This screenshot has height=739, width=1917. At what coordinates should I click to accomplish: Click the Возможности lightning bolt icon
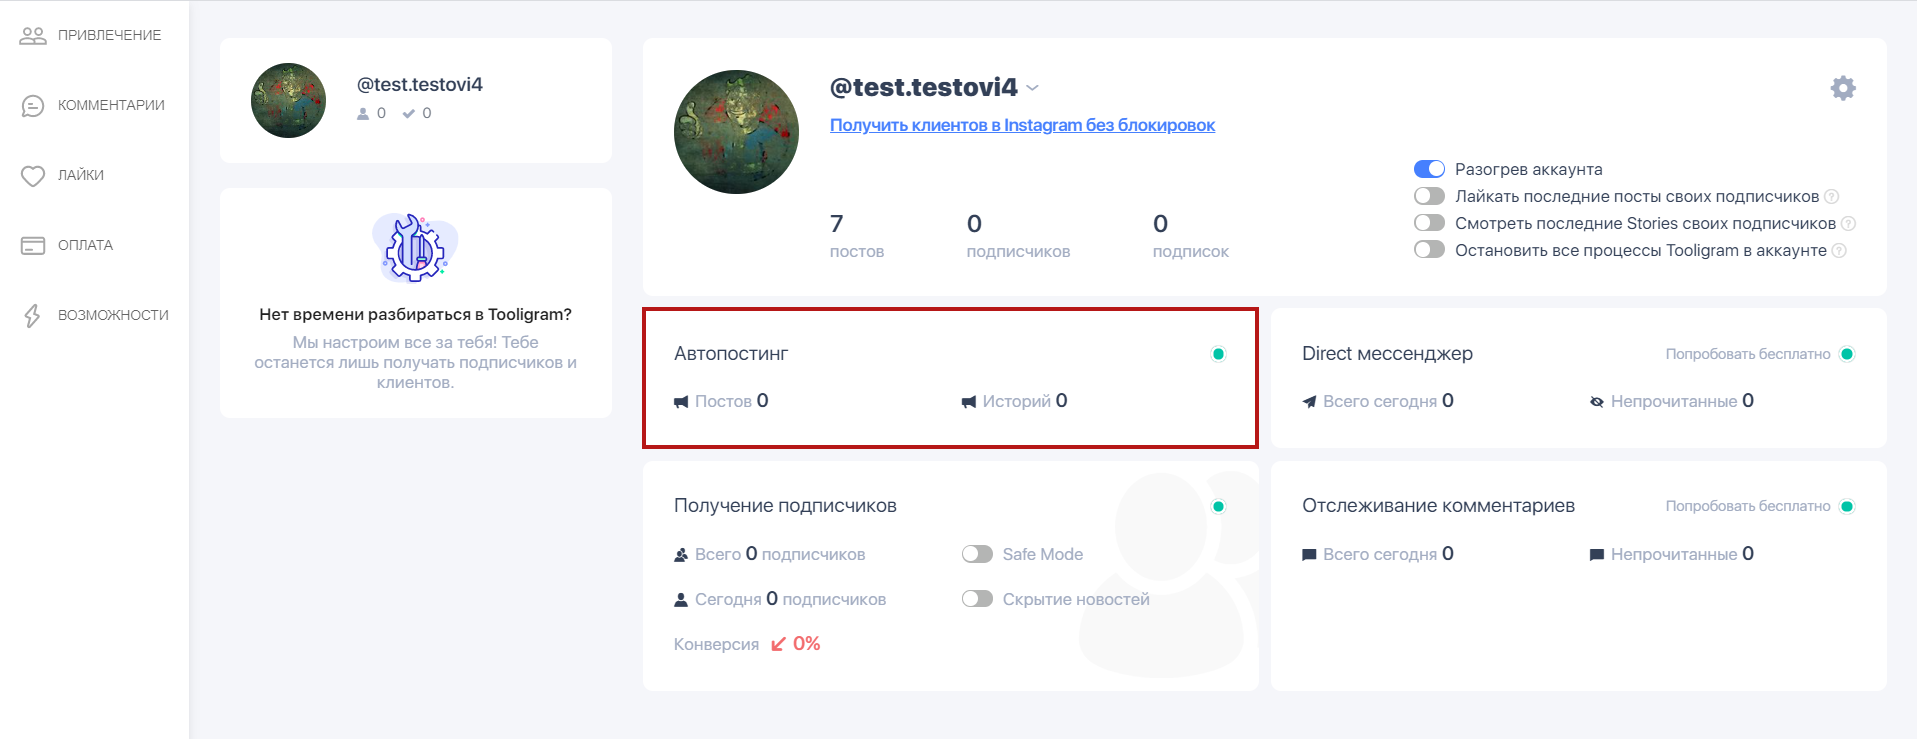[x=33, y=316]
